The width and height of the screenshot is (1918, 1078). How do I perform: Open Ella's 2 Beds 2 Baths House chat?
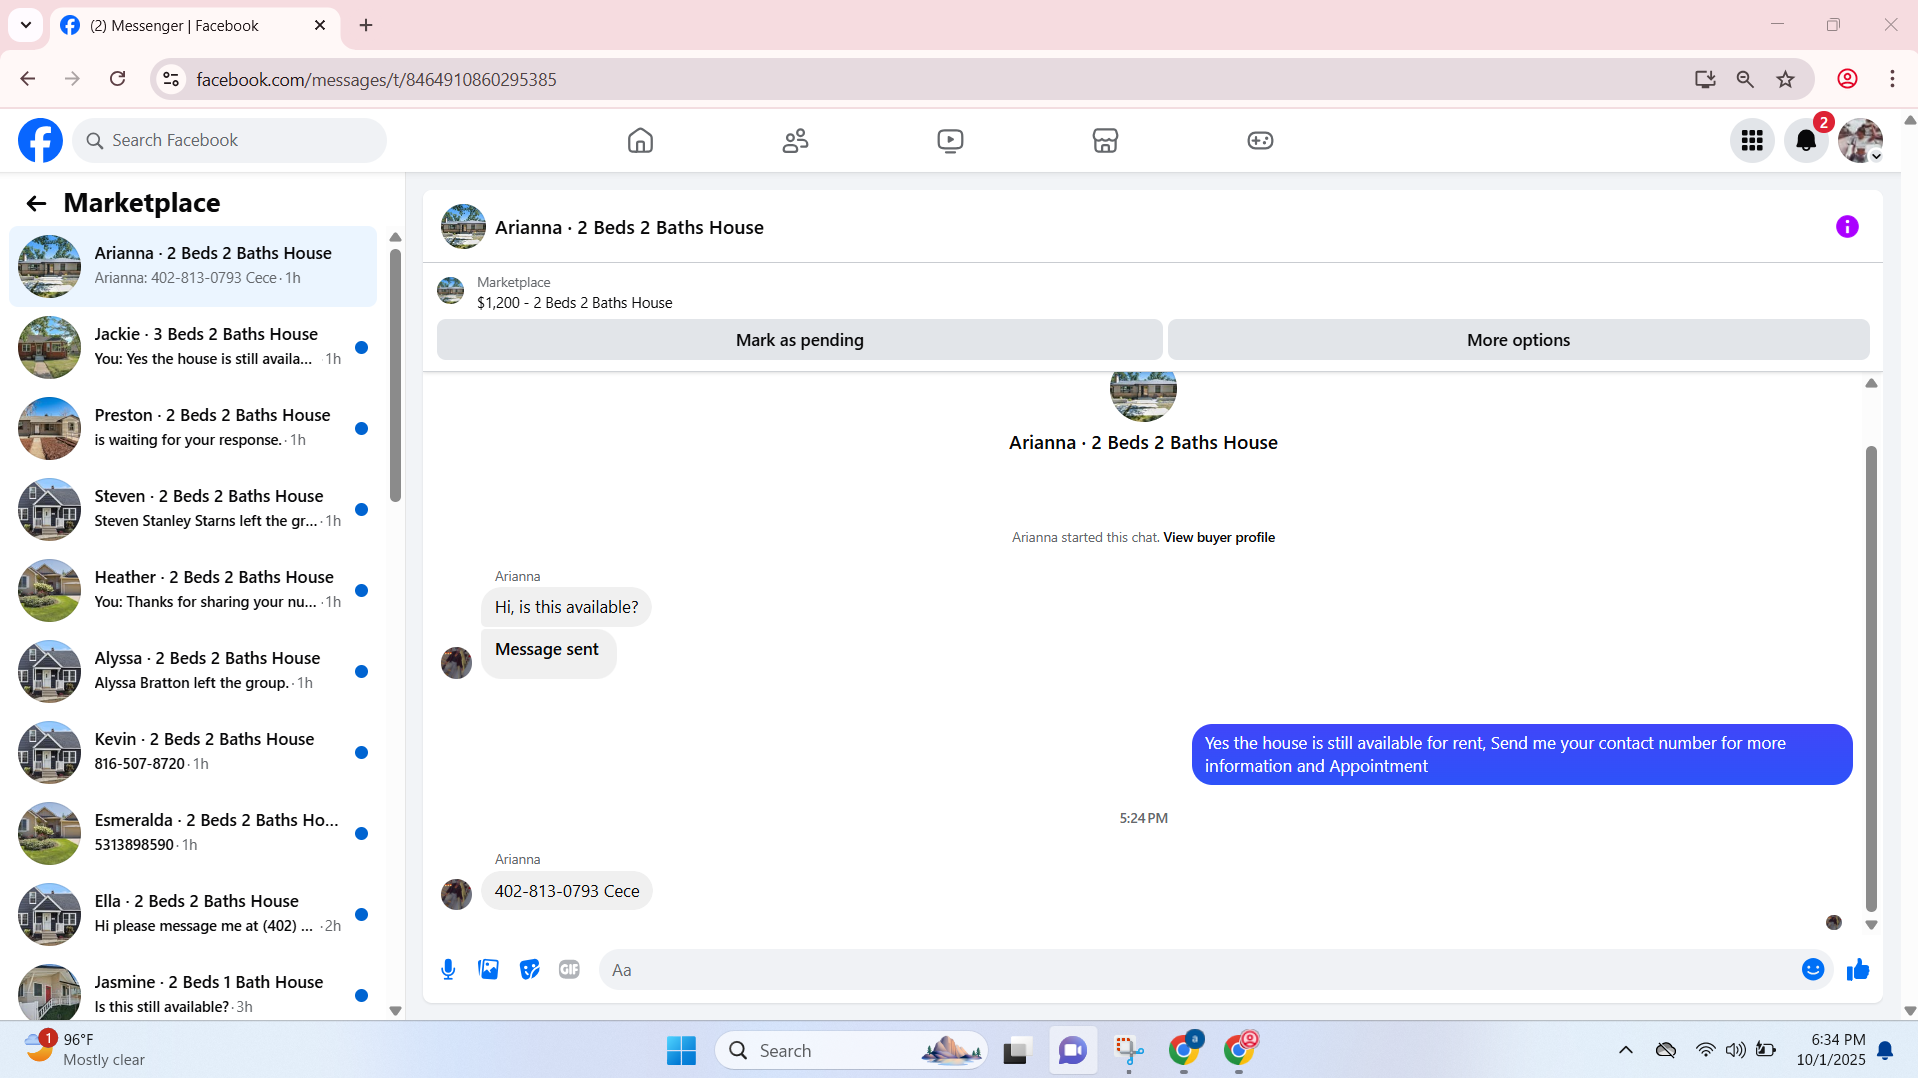(193, 914)
